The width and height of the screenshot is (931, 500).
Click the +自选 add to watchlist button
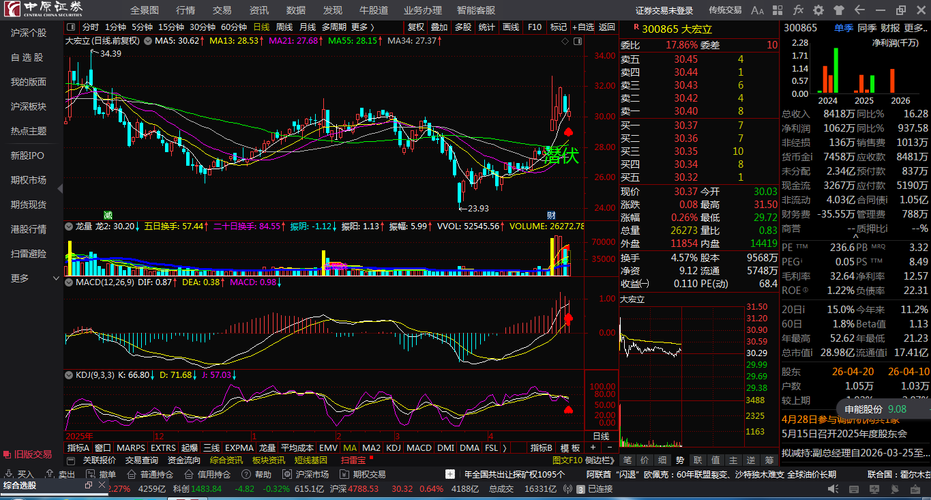pyautogui.click(x=583, y=27)
